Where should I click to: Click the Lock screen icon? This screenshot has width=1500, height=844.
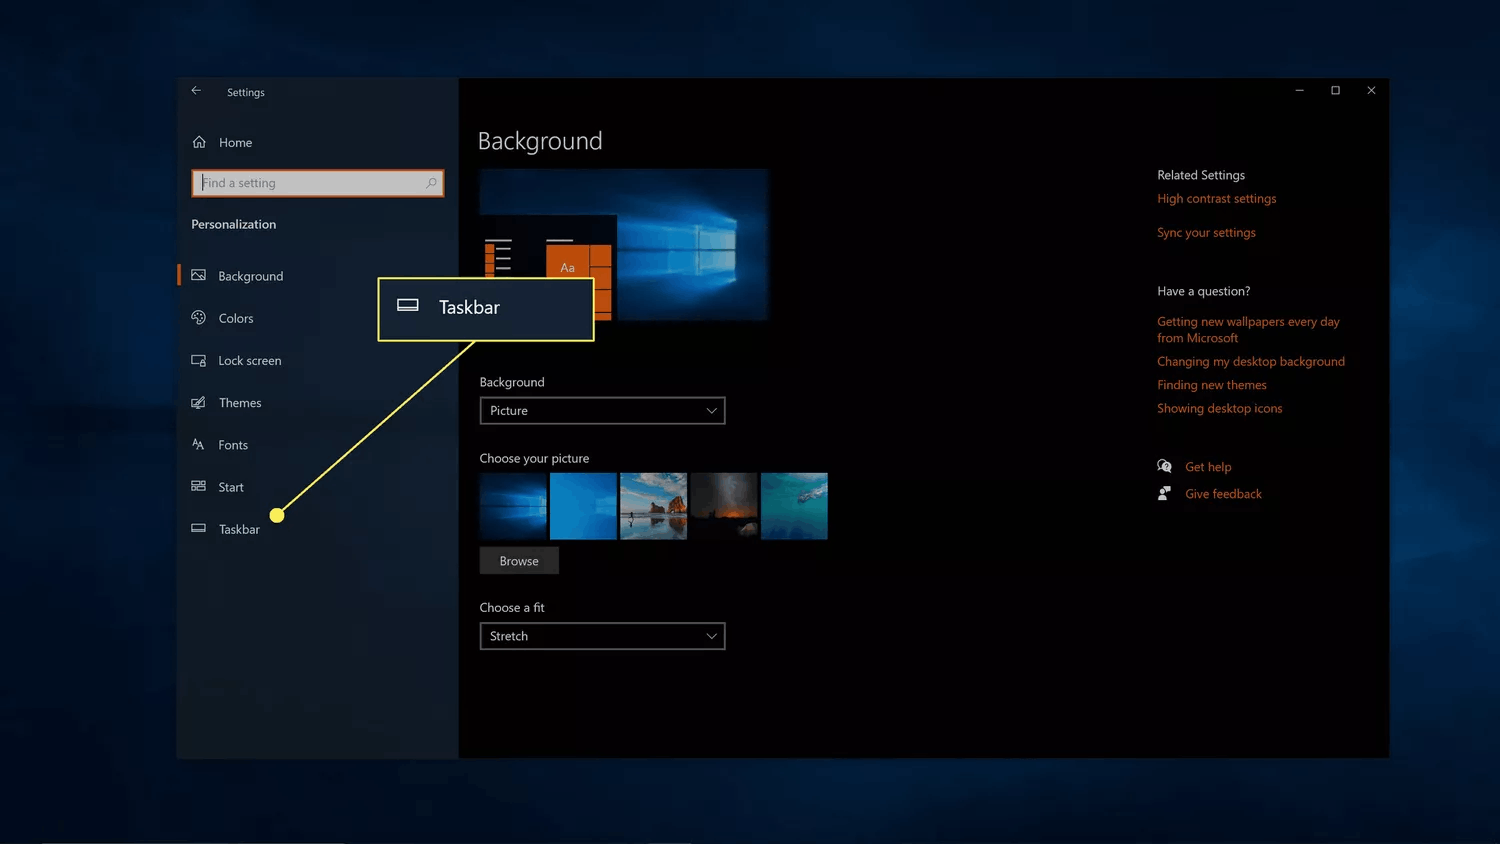click(198, 360)
